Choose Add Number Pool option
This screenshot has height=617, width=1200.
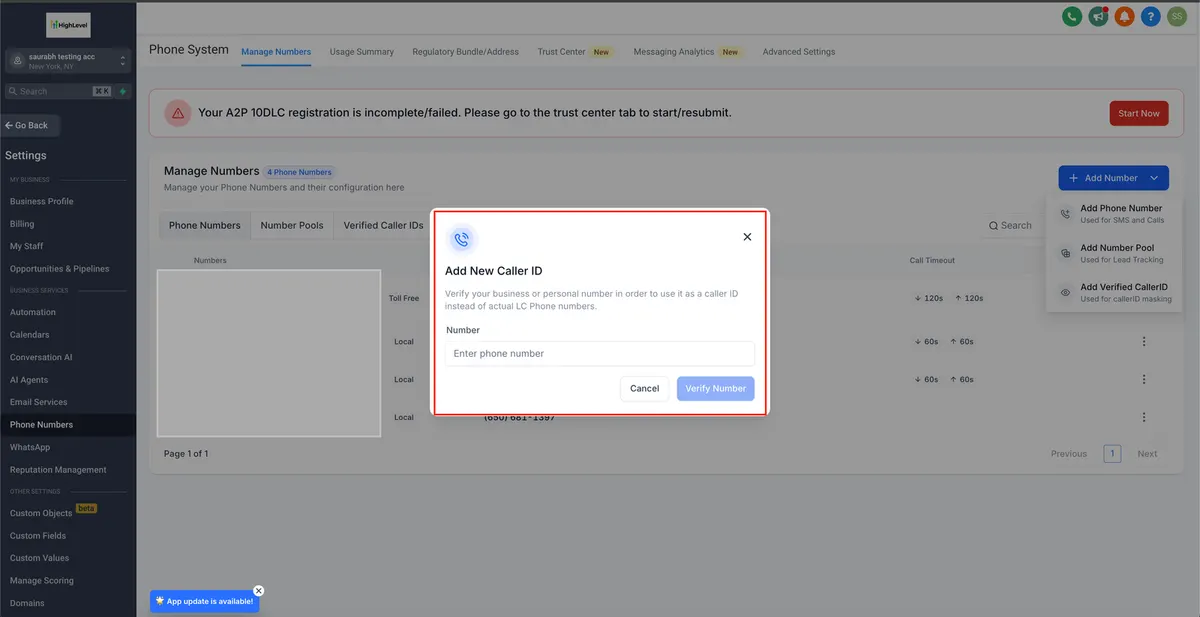click(1114, 253)
